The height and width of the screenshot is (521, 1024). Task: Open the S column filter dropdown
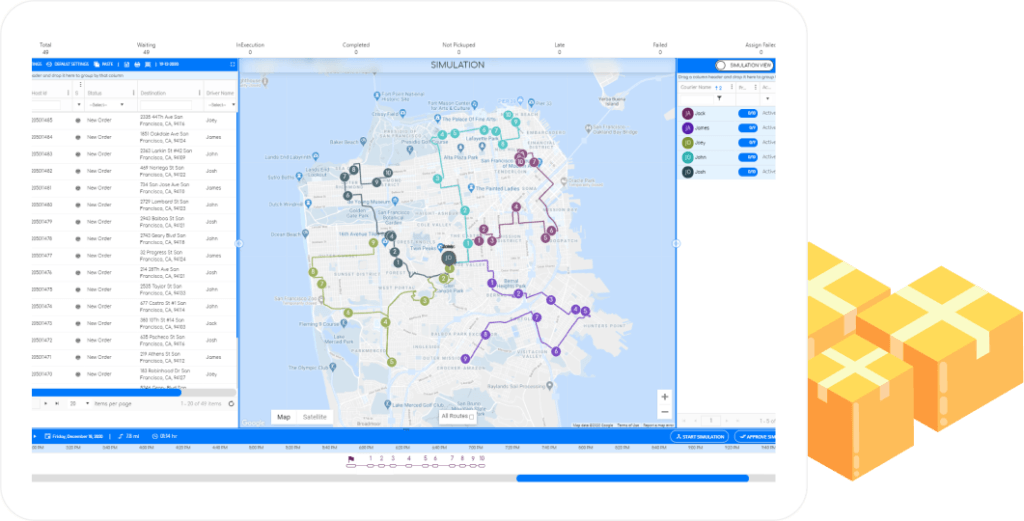point(79,104)
